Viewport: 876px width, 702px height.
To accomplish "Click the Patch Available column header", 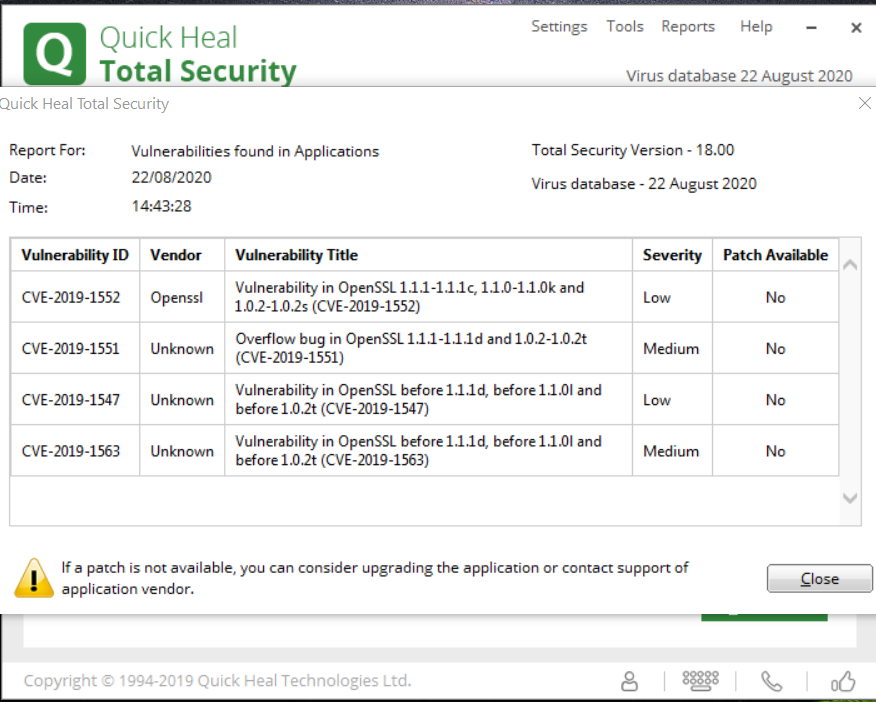I will pos(775,255).
